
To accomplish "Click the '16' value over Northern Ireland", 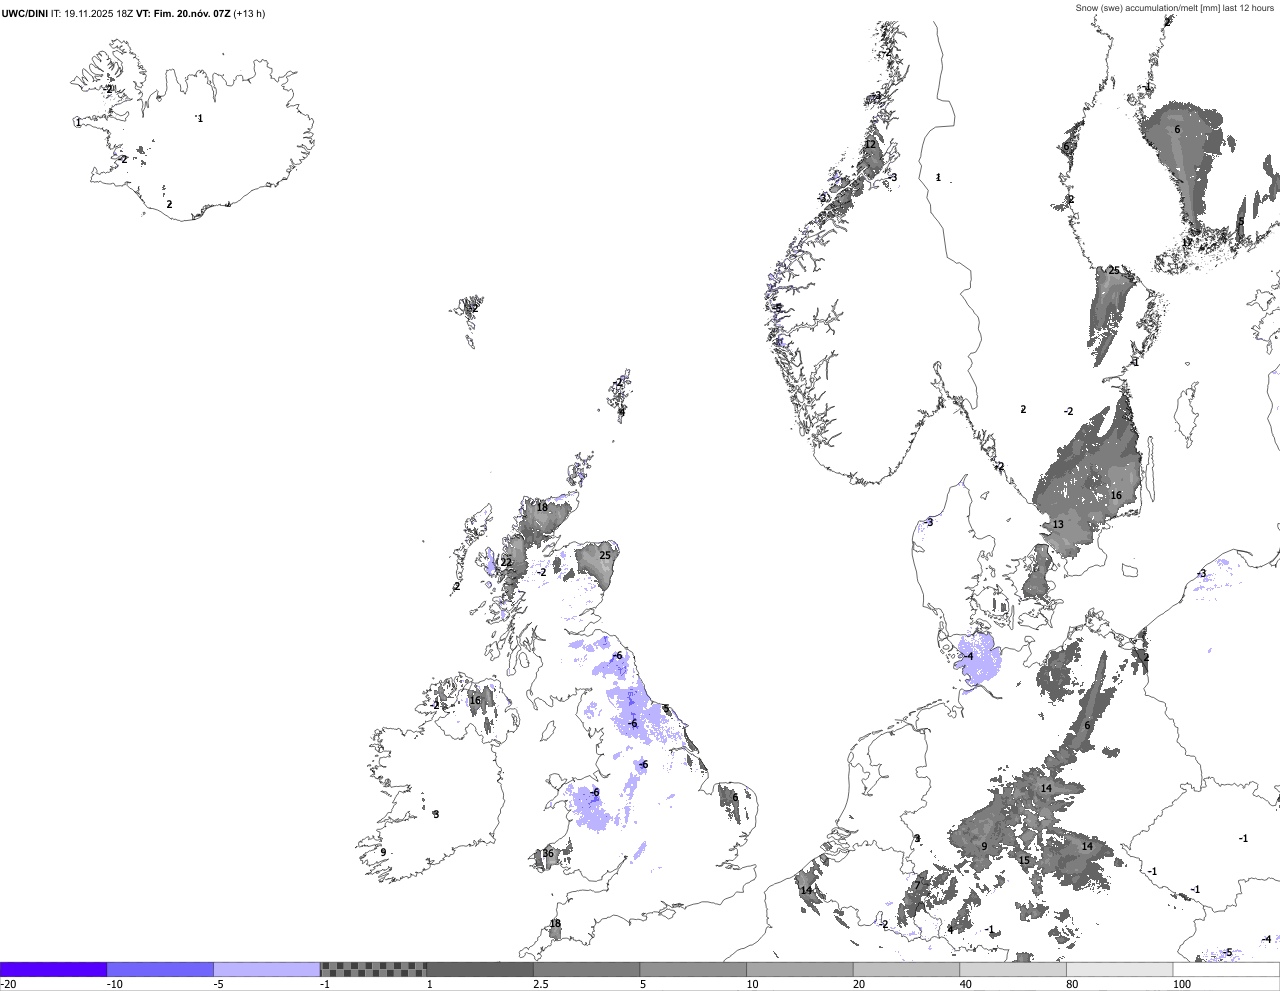I will [475, 700].
